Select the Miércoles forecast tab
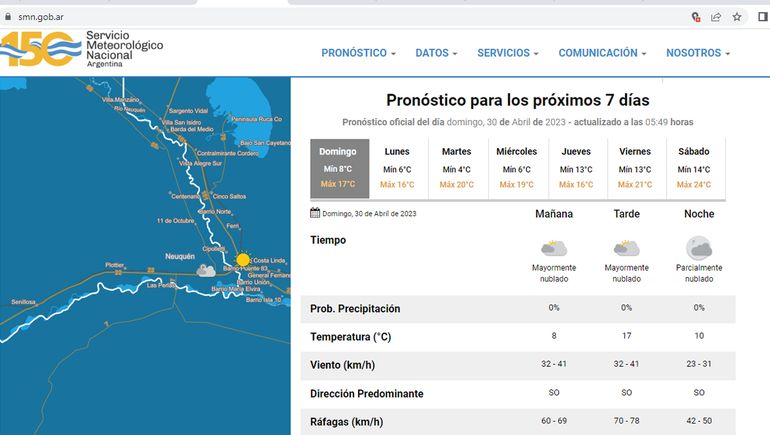 click(x=517, y=168)
